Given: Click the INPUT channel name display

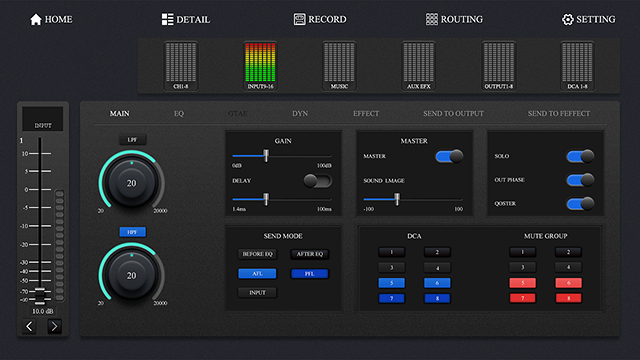Looking at the screenshot, I should click(x=43, y=119).
